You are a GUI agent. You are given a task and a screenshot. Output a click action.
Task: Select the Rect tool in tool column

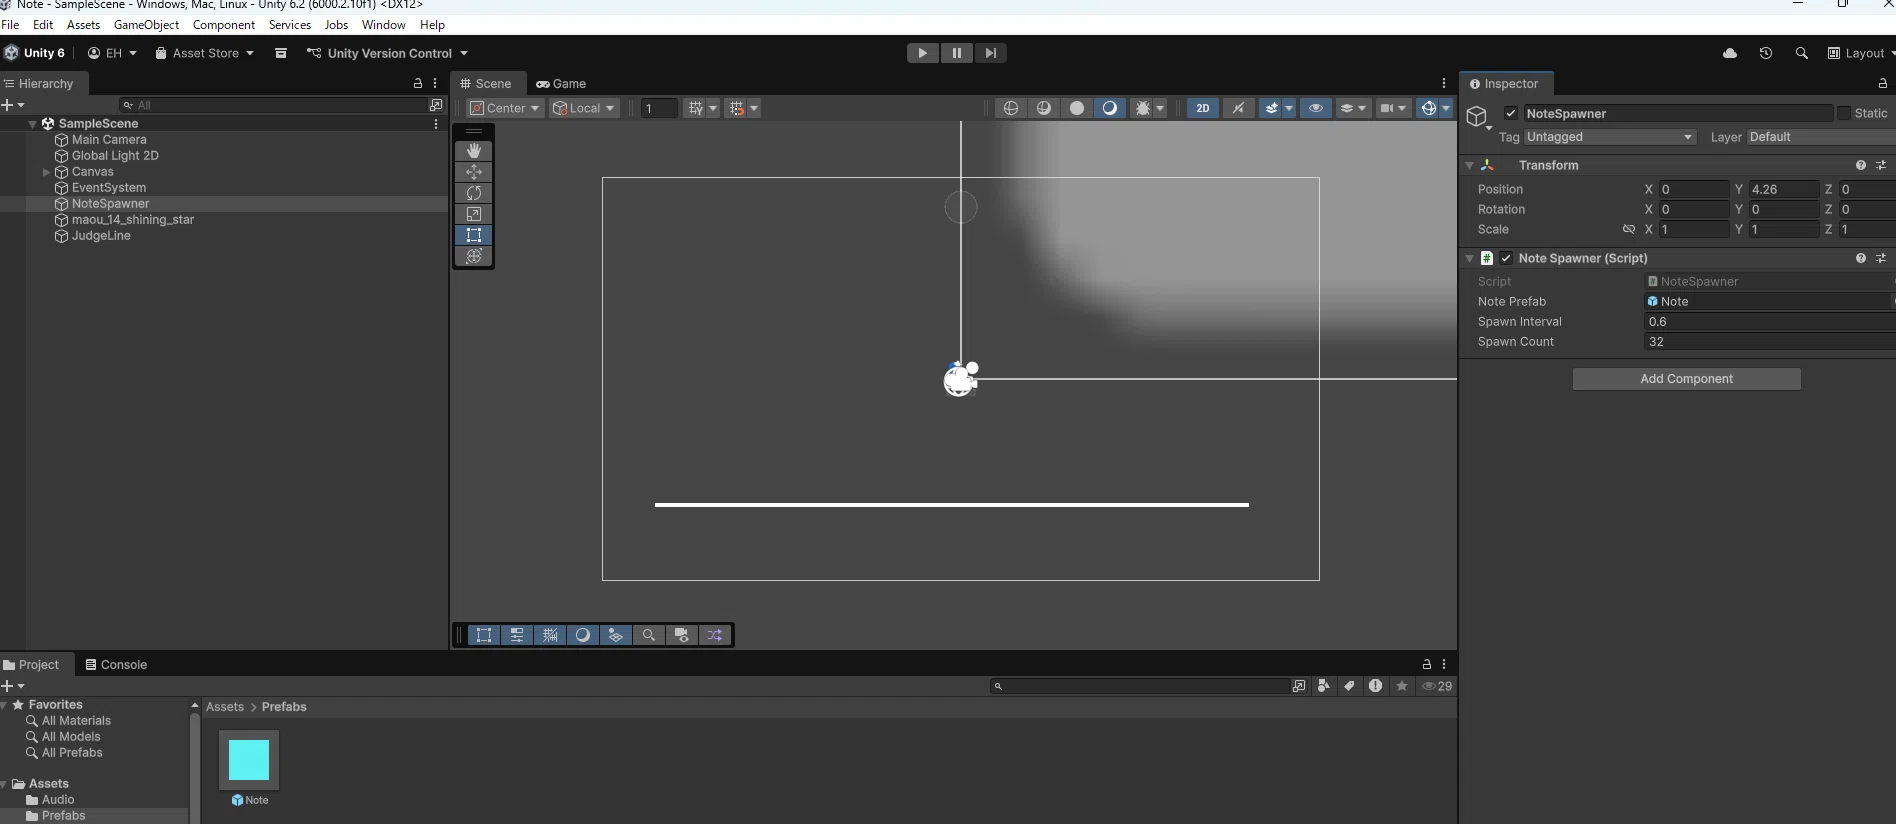474,235
